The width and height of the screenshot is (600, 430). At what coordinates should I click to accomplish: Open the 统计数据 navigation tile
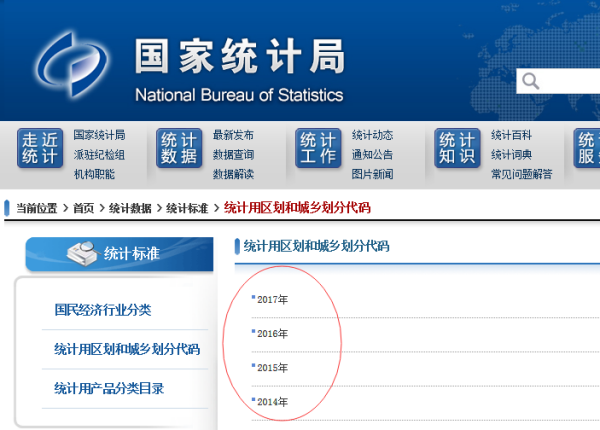[x=179, y=149]
